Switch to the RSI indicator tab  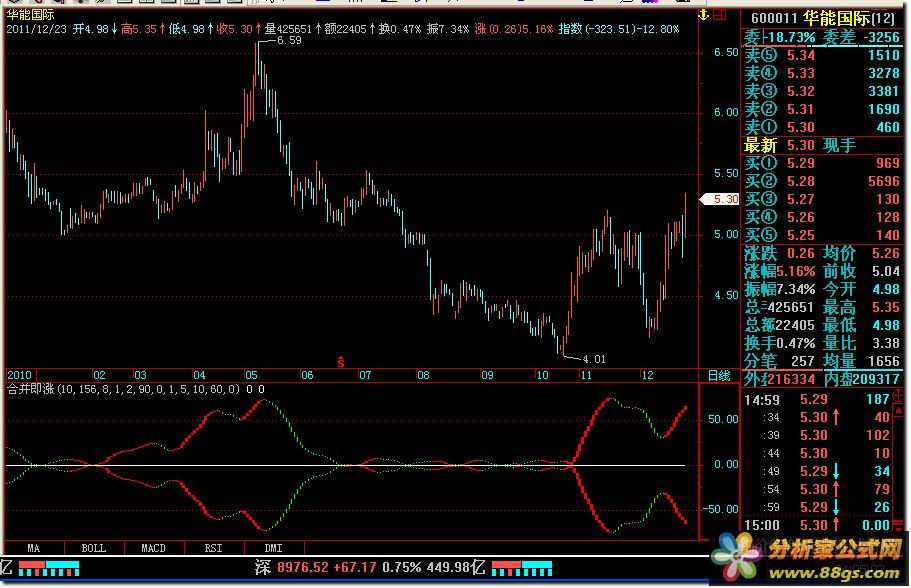pyautogui.click(x=213, y=548)
